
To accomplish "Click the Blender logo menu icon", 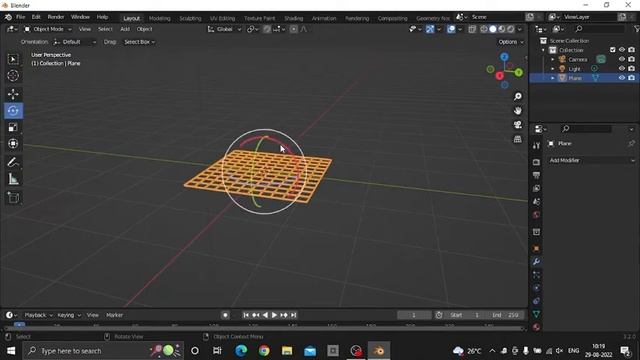I will pyautogui.click(x=8, y=17).
